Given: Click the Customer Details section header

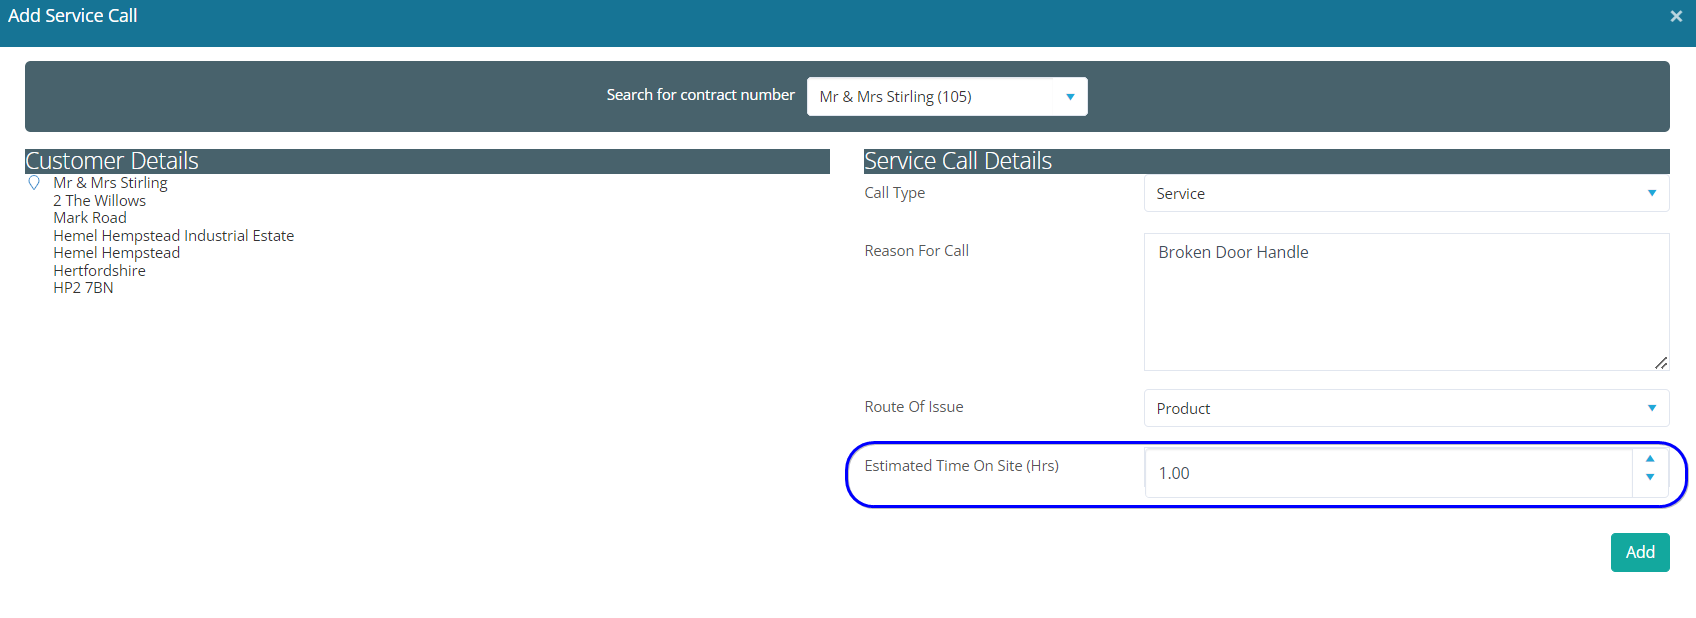Looking at the screenshot, I should pyautogui.click(x=112, y=161).
